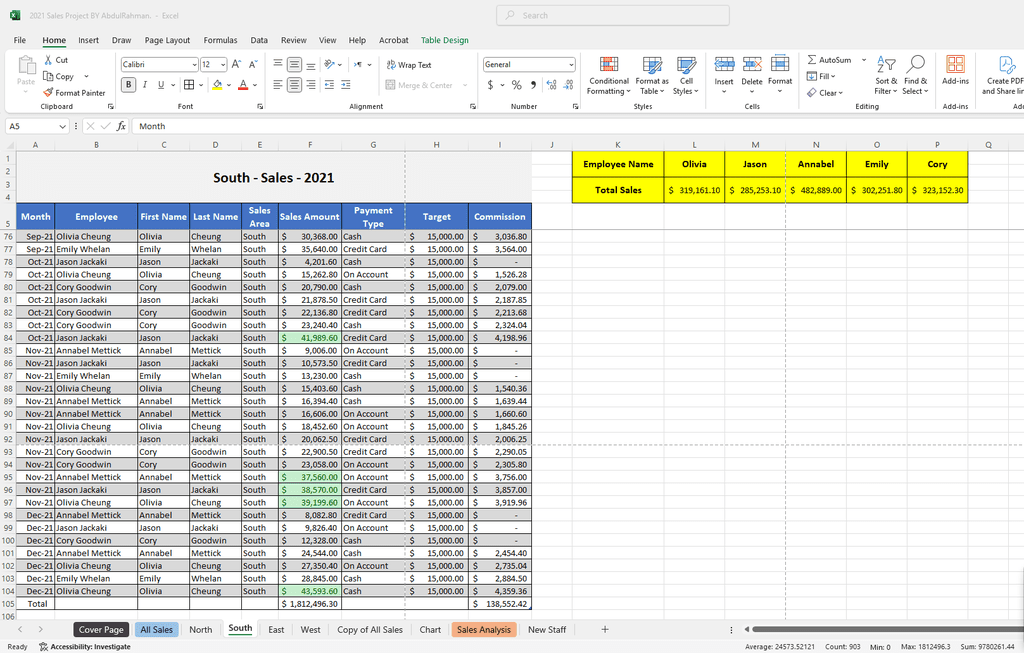Click the Insert Function fx icon
The width and height of the screenshot is (1024, 653).
121,126
